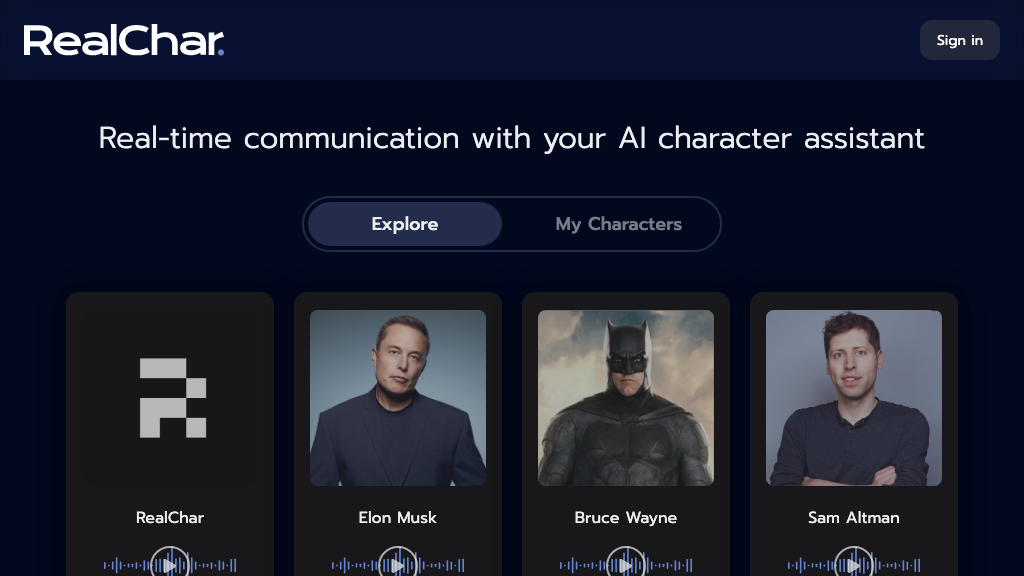Switch to the Explore tab
Viewport: 1024px width, 576px height.
click(x=405, y=224)
